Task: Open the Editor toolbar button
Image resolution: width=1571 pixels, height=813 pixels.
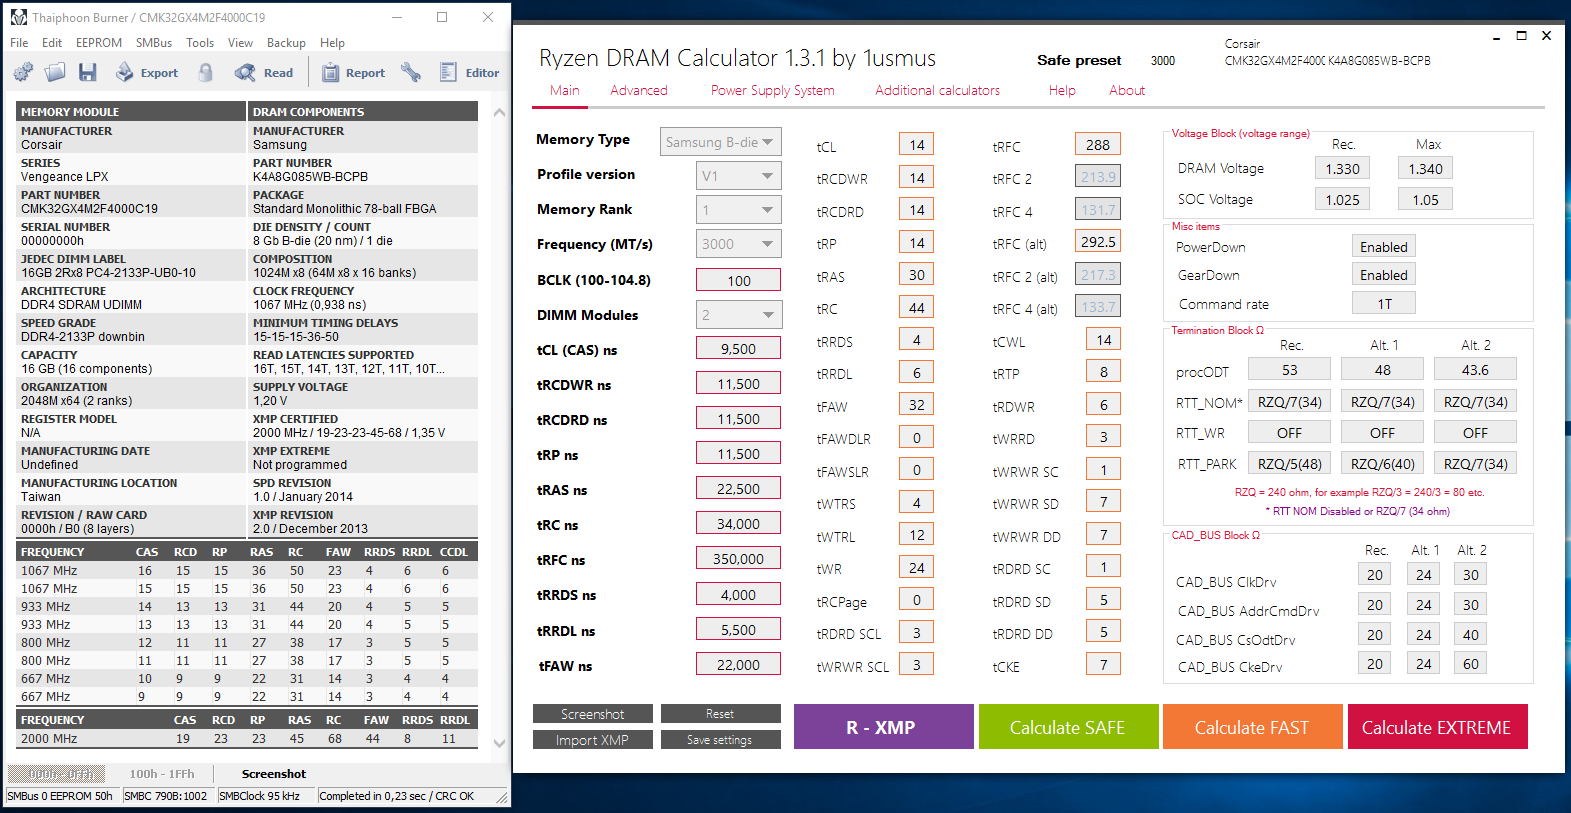Action: [x=469, y=72]
